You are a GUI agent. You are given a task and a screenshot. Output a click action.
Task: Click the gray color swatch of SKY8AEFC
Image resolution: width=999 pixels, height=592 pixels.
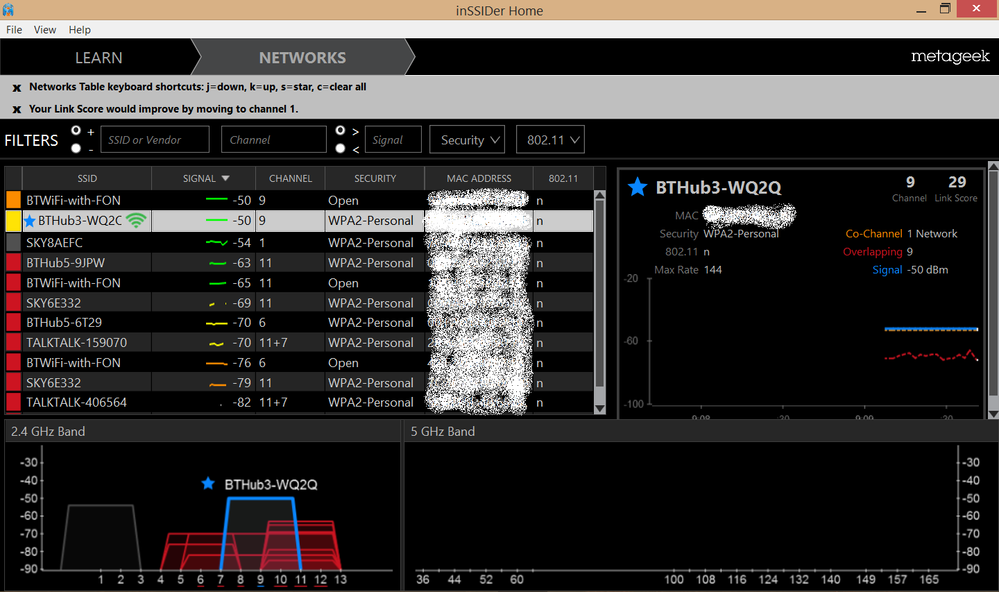[x=13, y=242]
